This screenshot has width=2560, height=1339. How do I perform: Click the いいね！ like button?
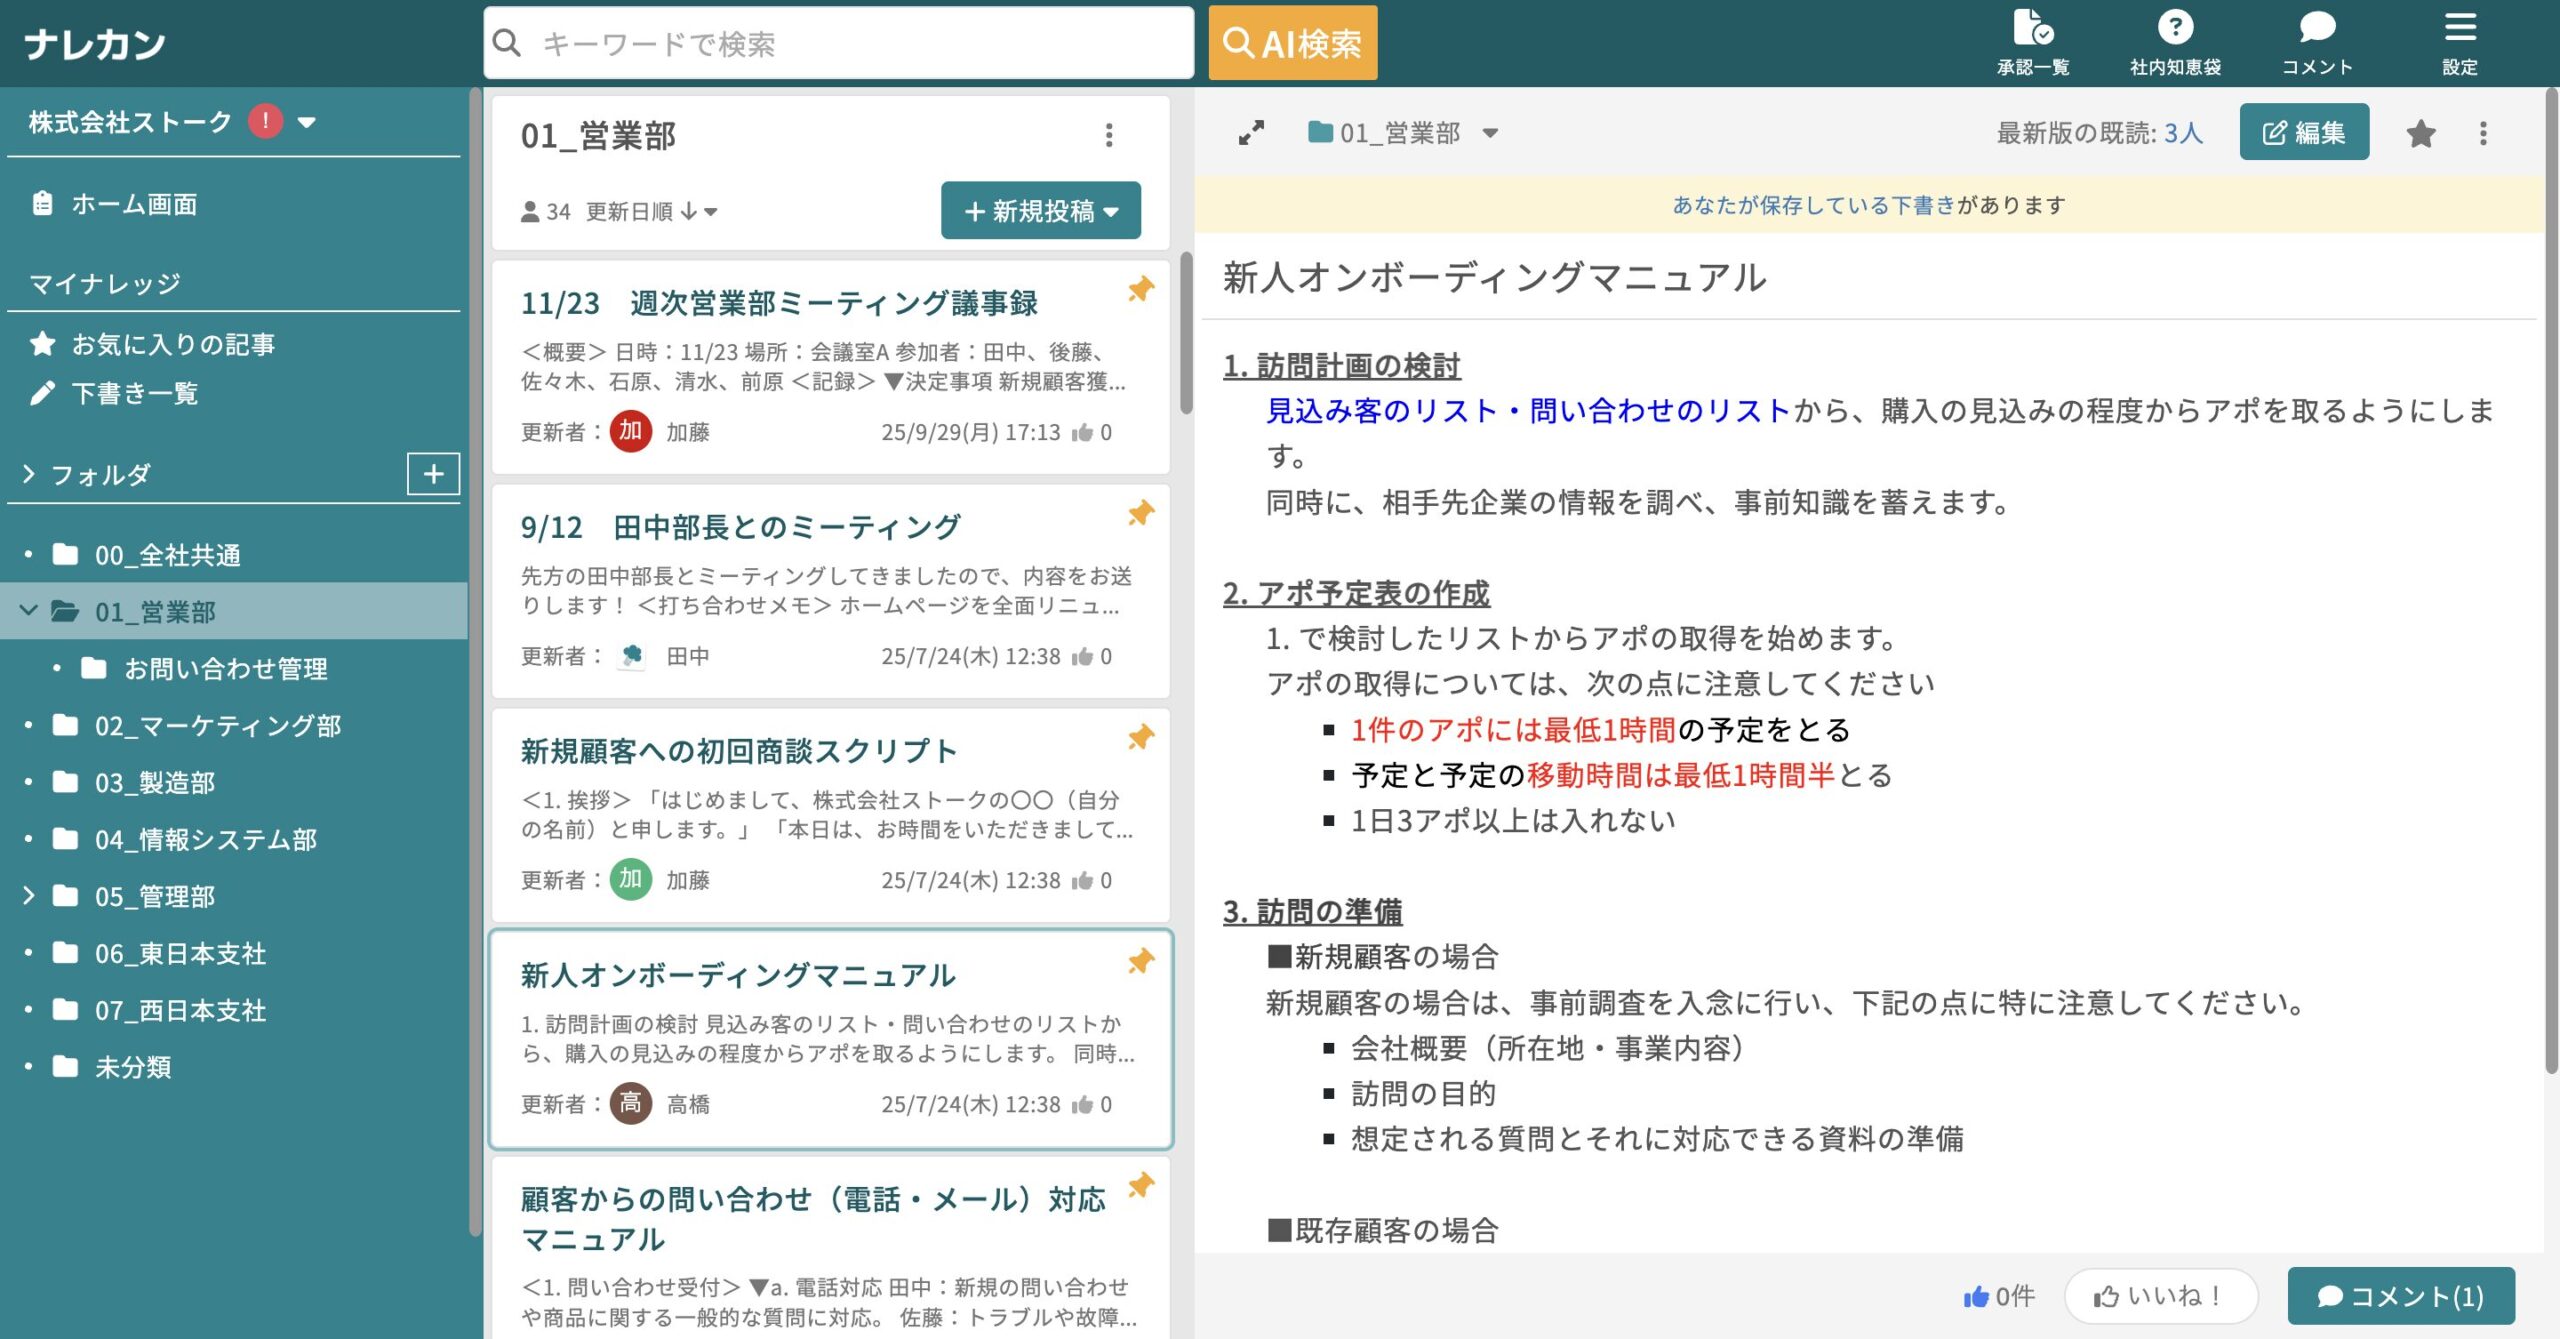point(2160,1296)
